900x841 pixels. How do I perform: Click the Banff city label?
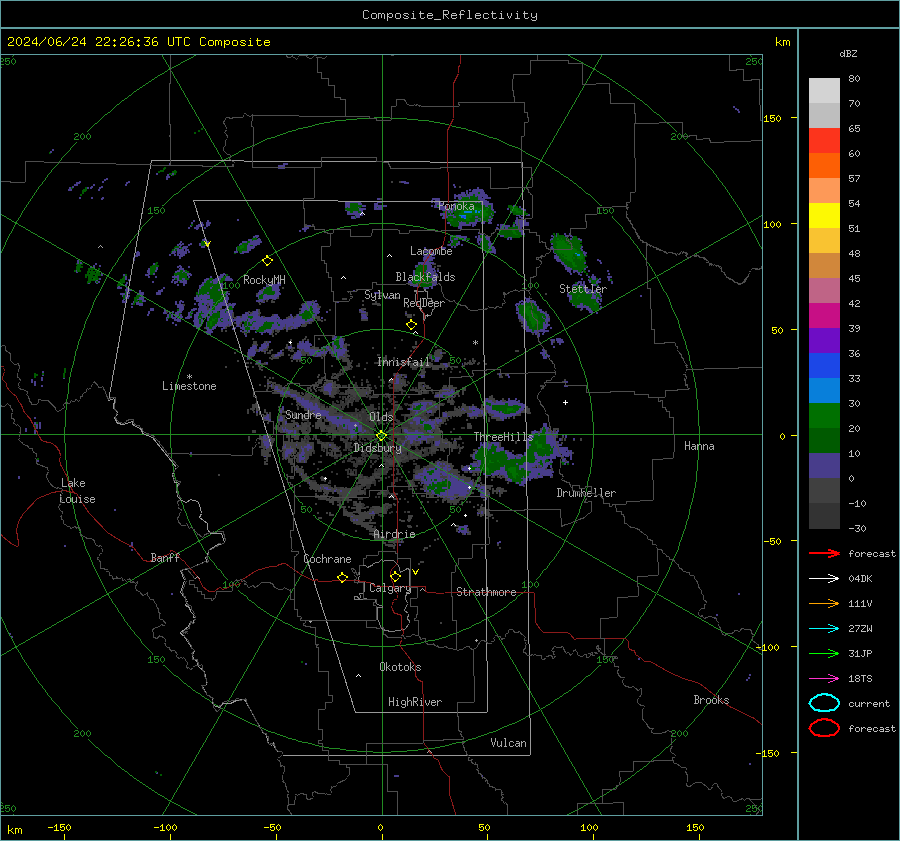pyautogui.click(x=165, y=558)
